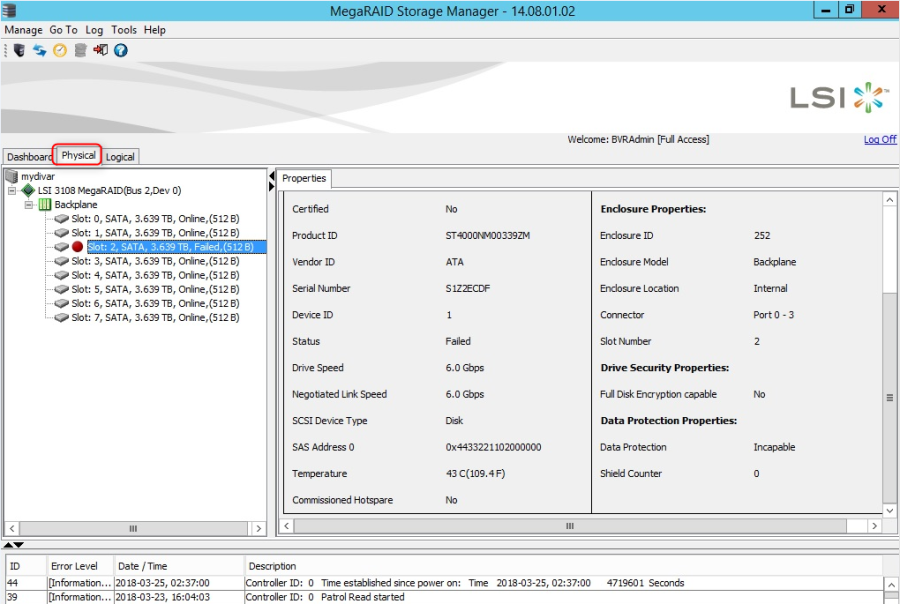Screen dimensions: 900x605
Task: Switch to the Logical tab
Action: click(120, 157)
